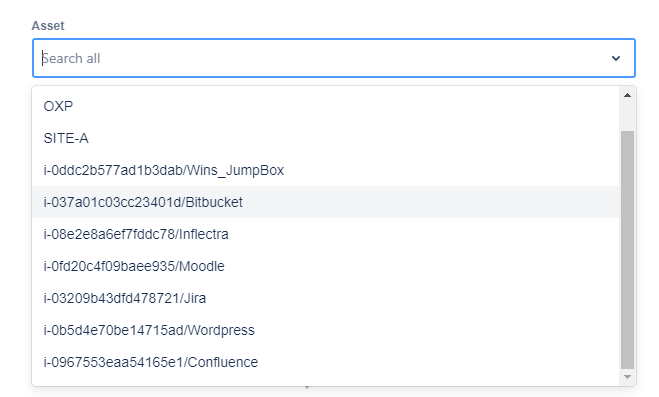
Task: Click the scrollbar down arrow in the list
Action: pos(627,377)
